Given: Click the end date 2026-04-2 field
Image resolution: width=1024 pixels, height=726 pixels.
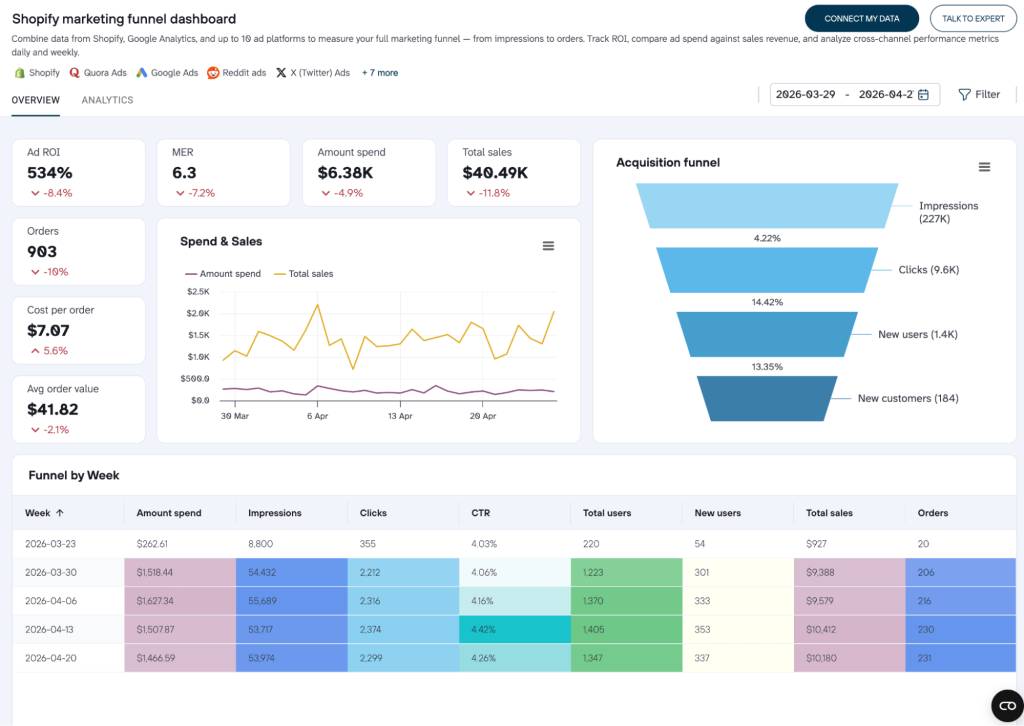Looking at the screenshot, I should (885, 95).
